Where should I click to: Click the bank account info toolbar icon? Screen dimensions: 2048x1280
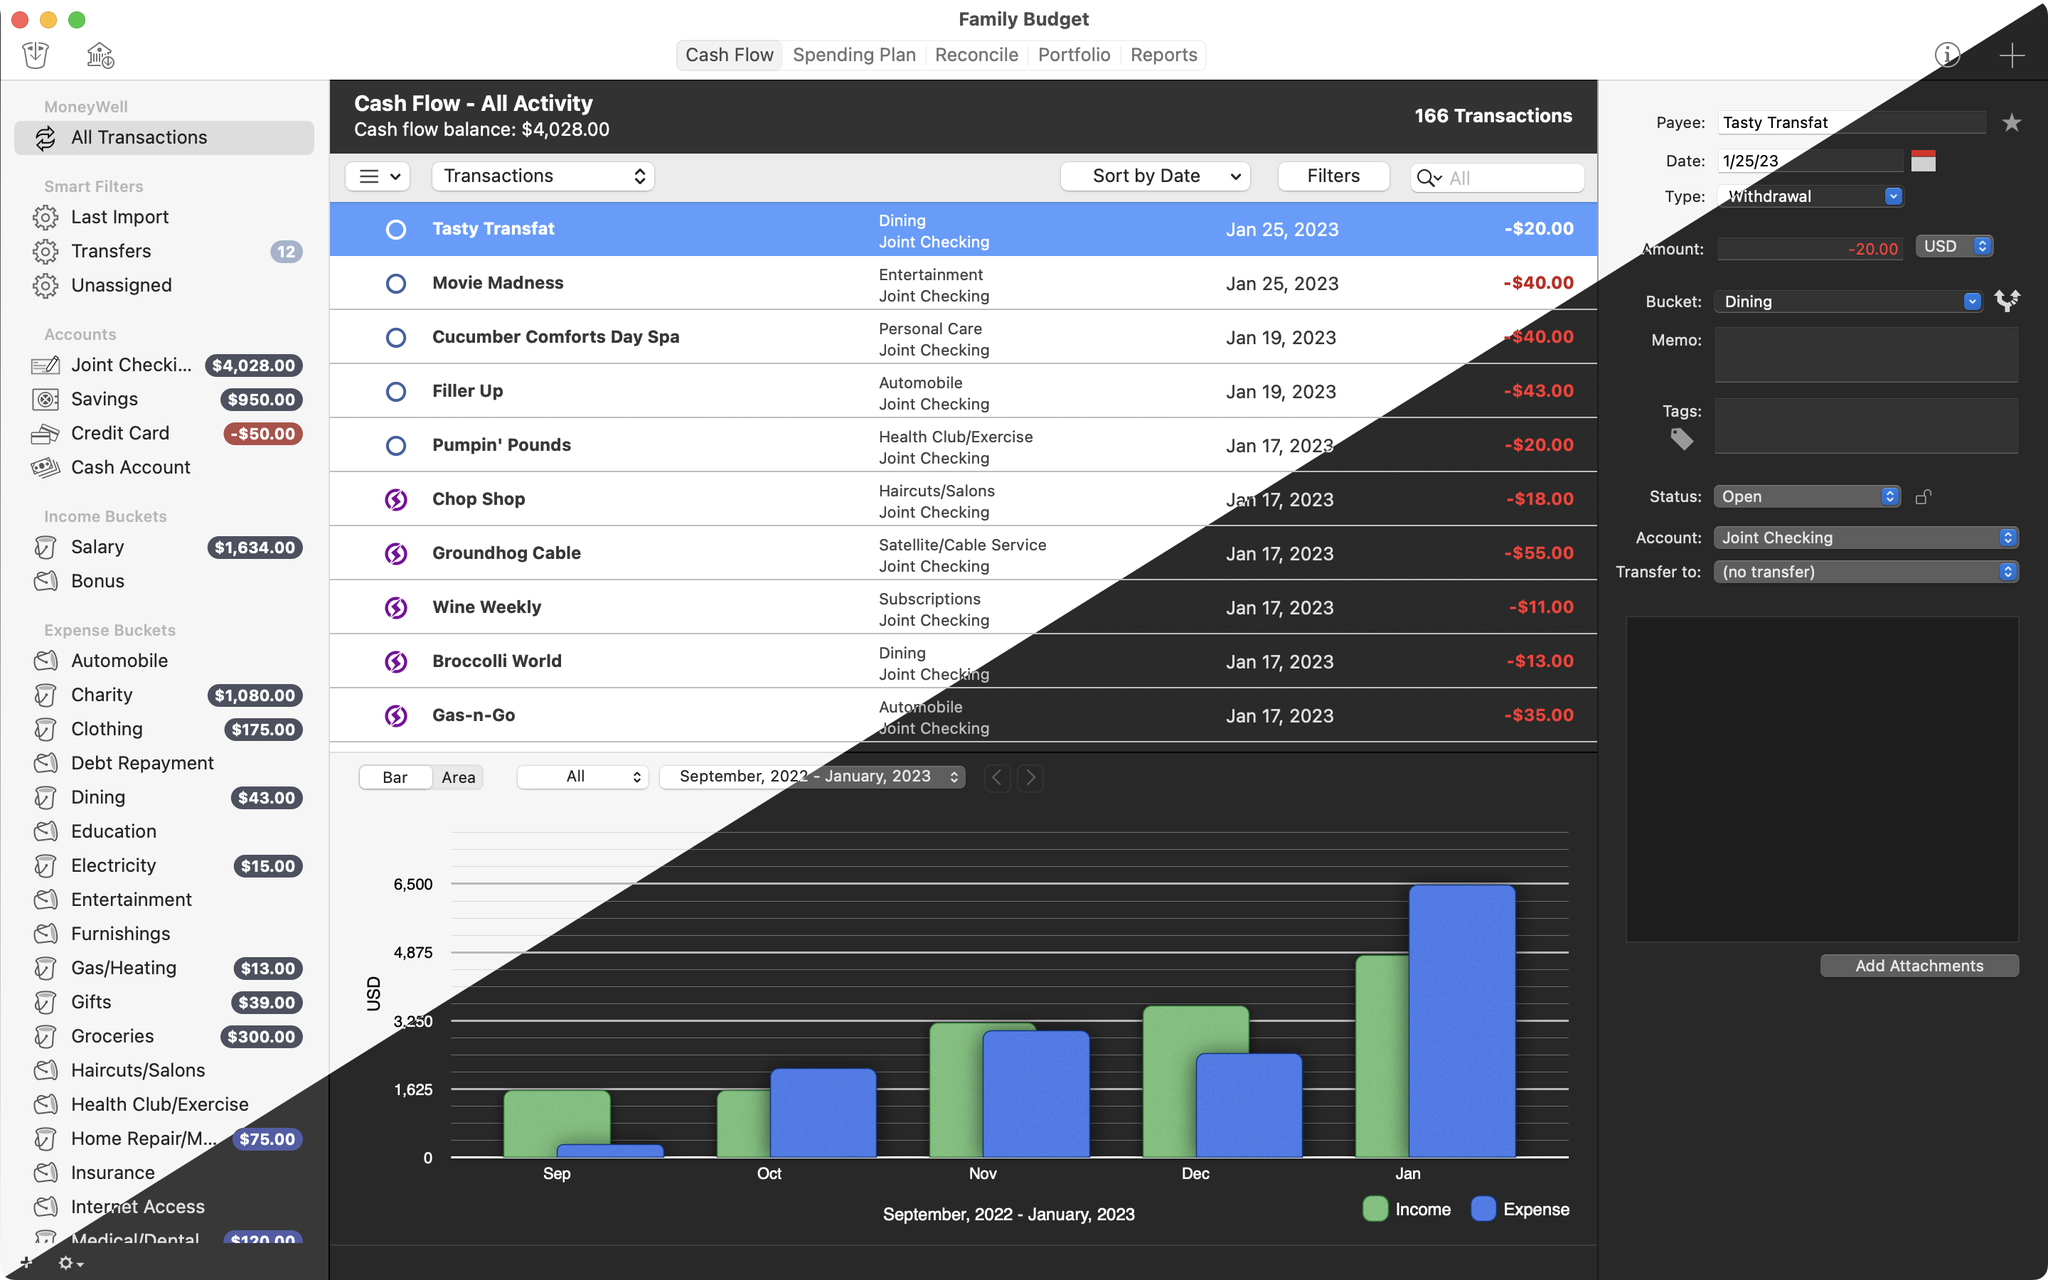(x=100, y=55)
